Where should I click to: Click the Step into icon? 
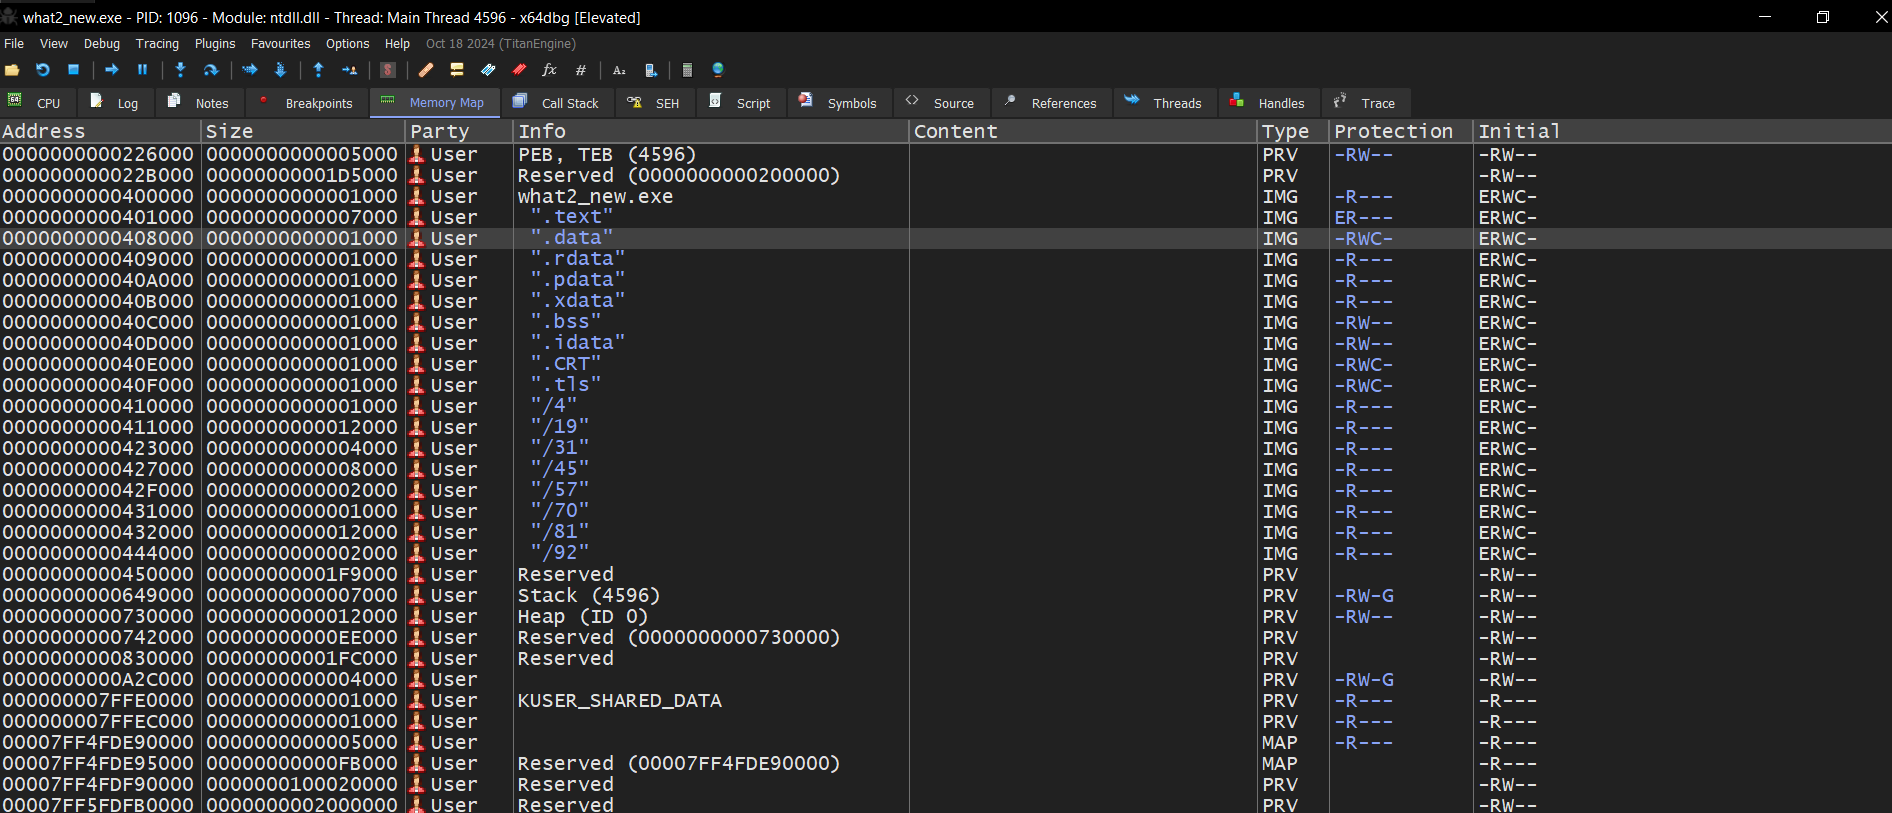pyautogui.click(x=180, y=70)
